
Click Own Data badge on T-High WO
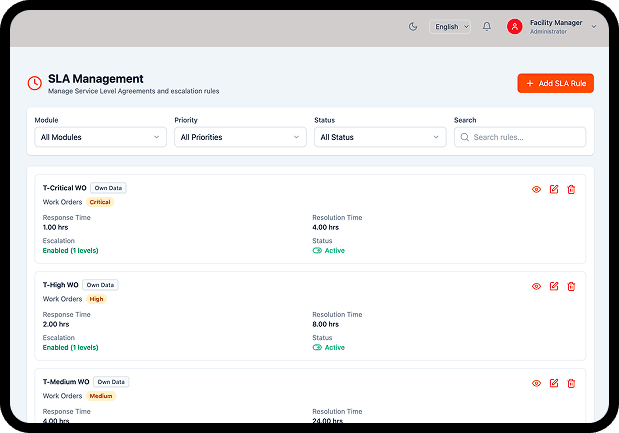click(100, 285)
